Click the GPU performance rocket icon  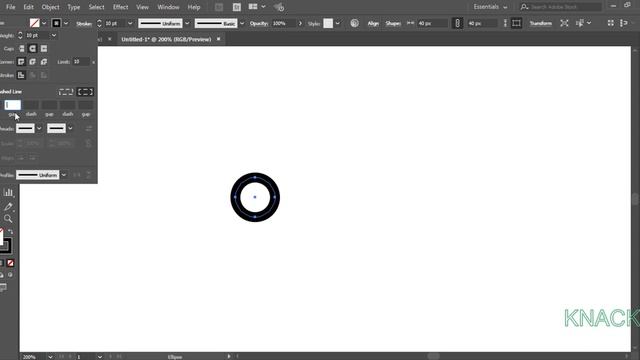(x=279, y=7)
